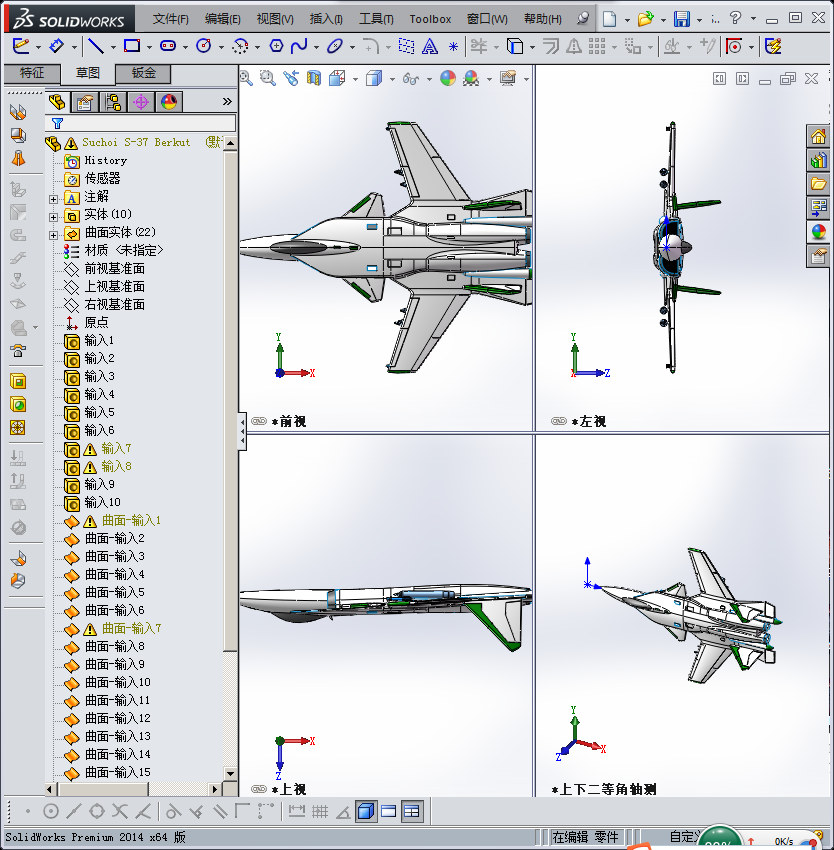This screenshot has width=834, height=850.
Task: Toggle the grid snap icon in bottom toolbar
Action: (x=320, y=811)
